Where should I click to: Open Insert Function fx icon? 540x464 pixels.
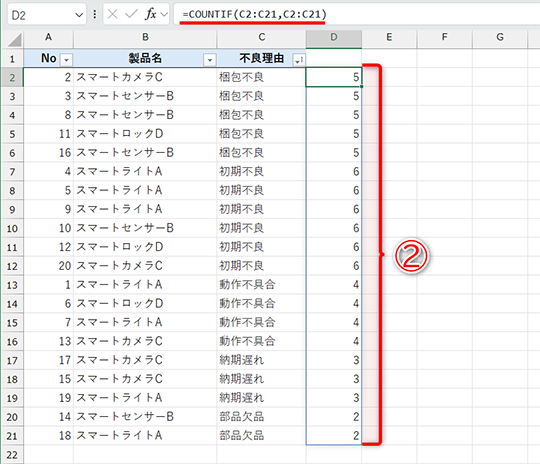click(150, 14)
